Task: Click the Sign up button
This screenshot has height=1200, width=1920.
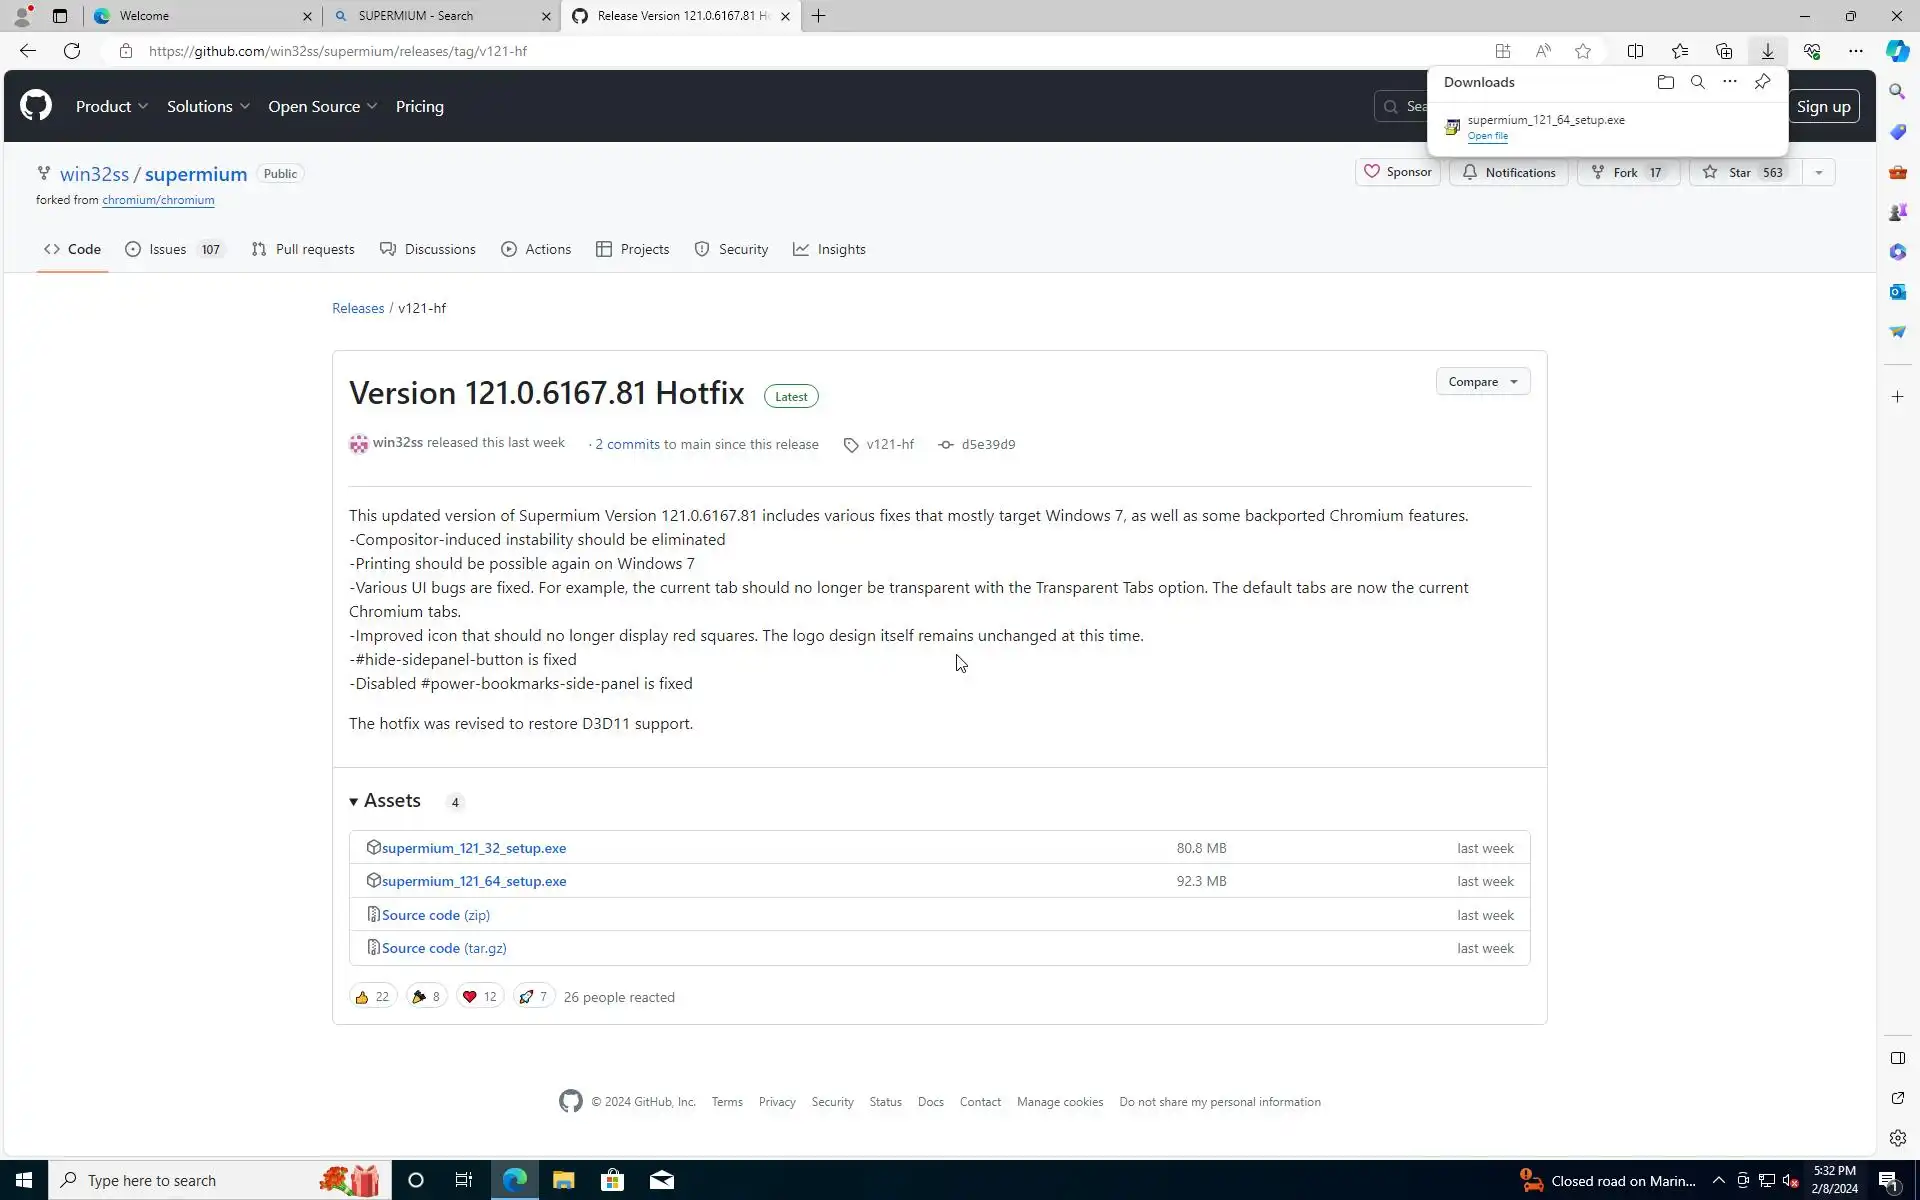Action: (x=1822, y=106)
